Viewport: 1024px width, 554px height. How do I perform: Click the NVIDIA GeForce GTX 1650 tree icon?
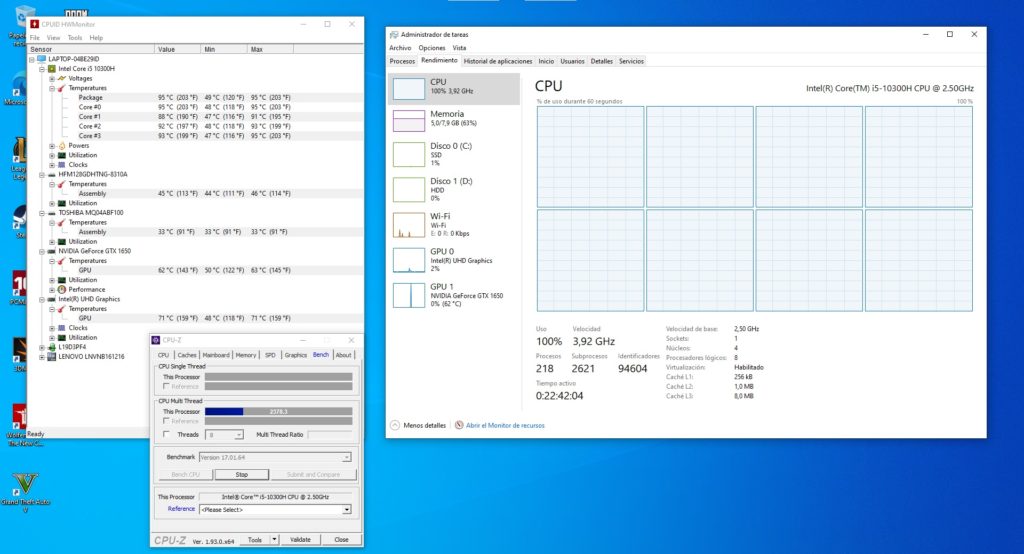click(53, 251)
